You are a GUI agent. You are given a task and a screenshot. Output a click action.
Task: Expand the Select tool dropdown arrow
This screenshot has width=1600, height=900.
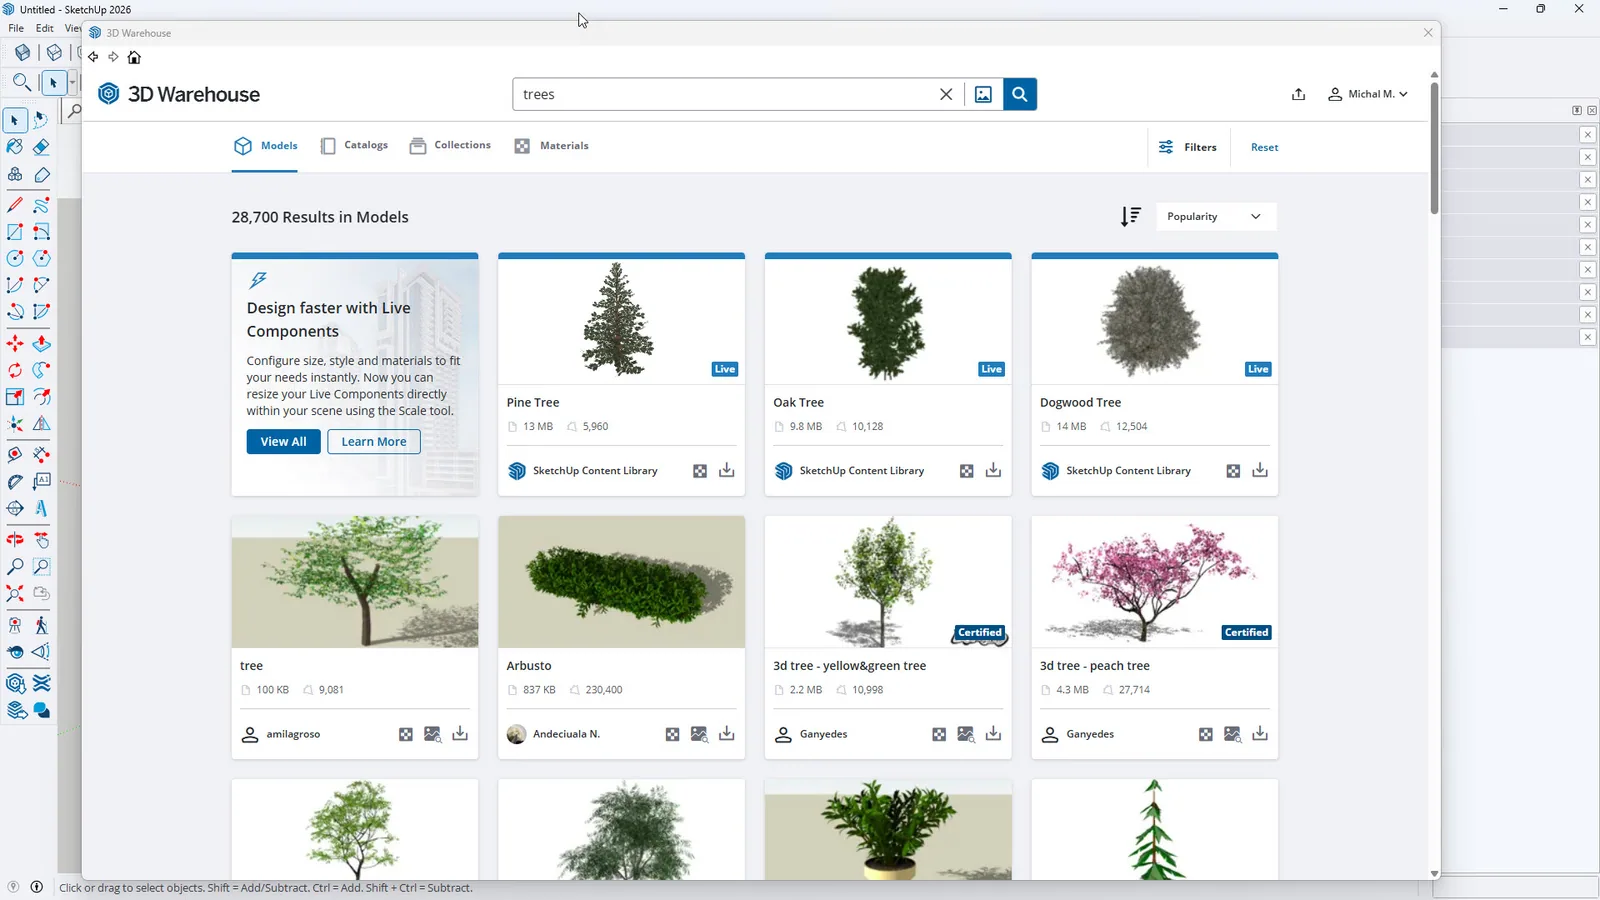pyautogui.click(x=72, y=83)
